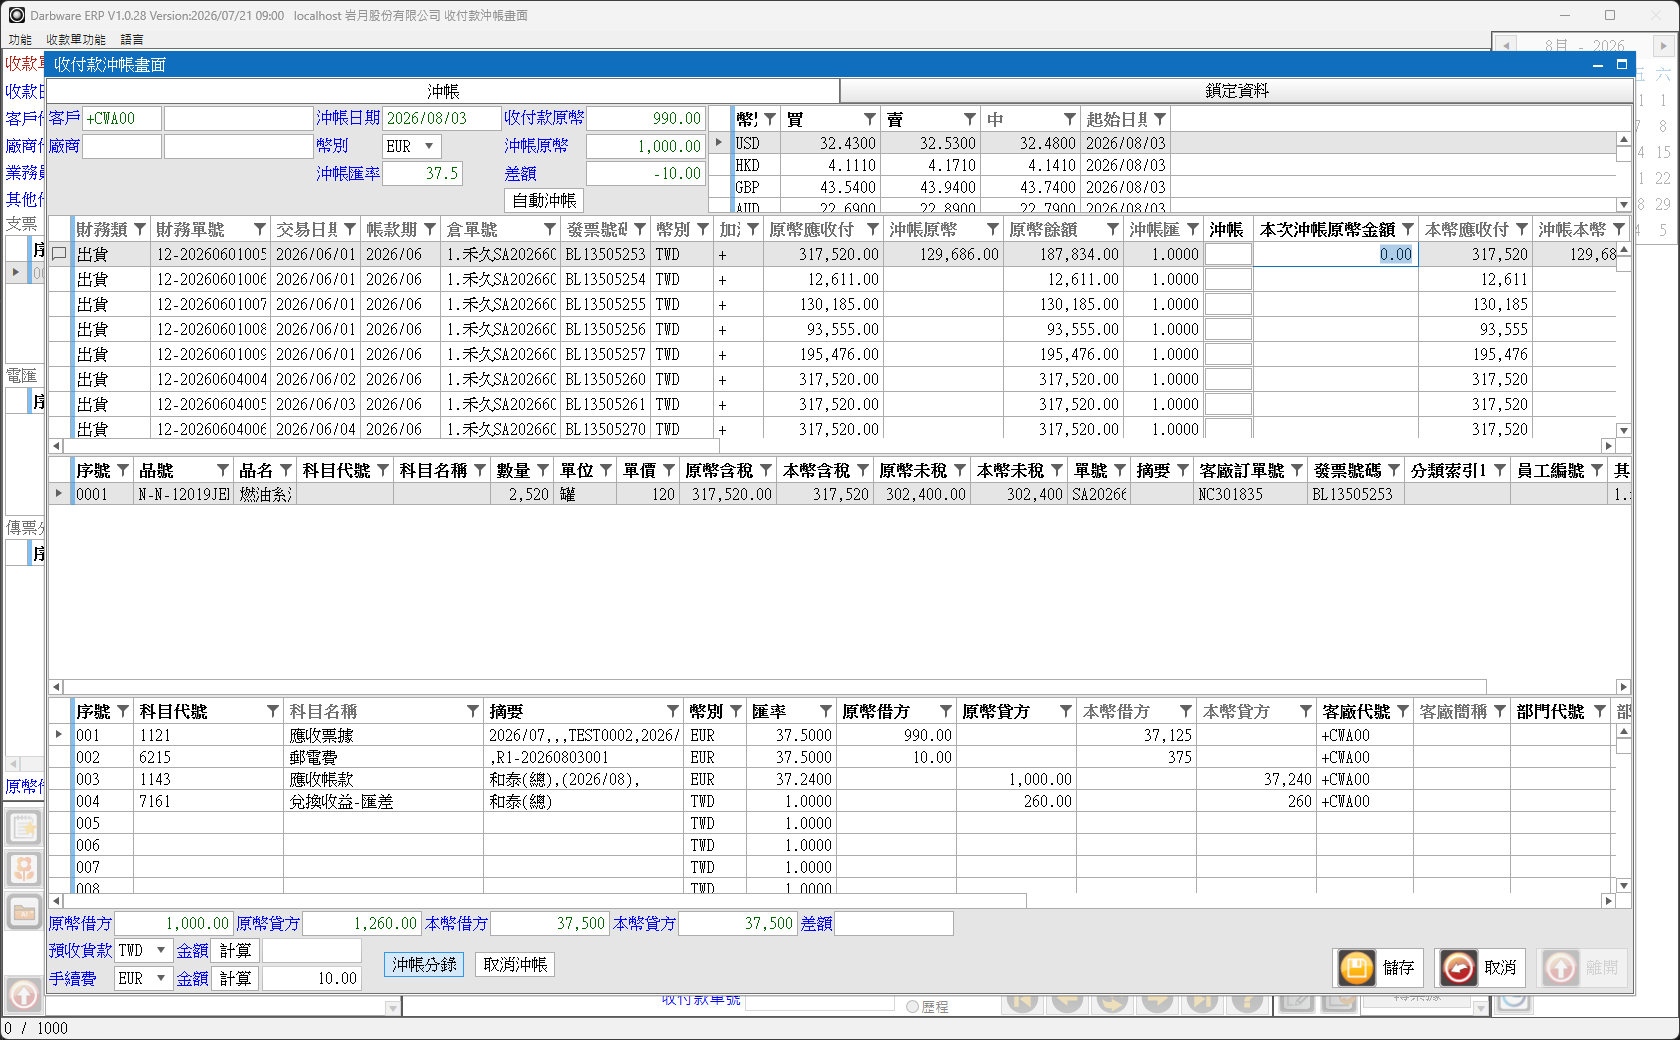Viewport: 1680px width, 1040px height.
Task: Open 沖帳匯 column filter dropdown
Action: point(1193,229)
